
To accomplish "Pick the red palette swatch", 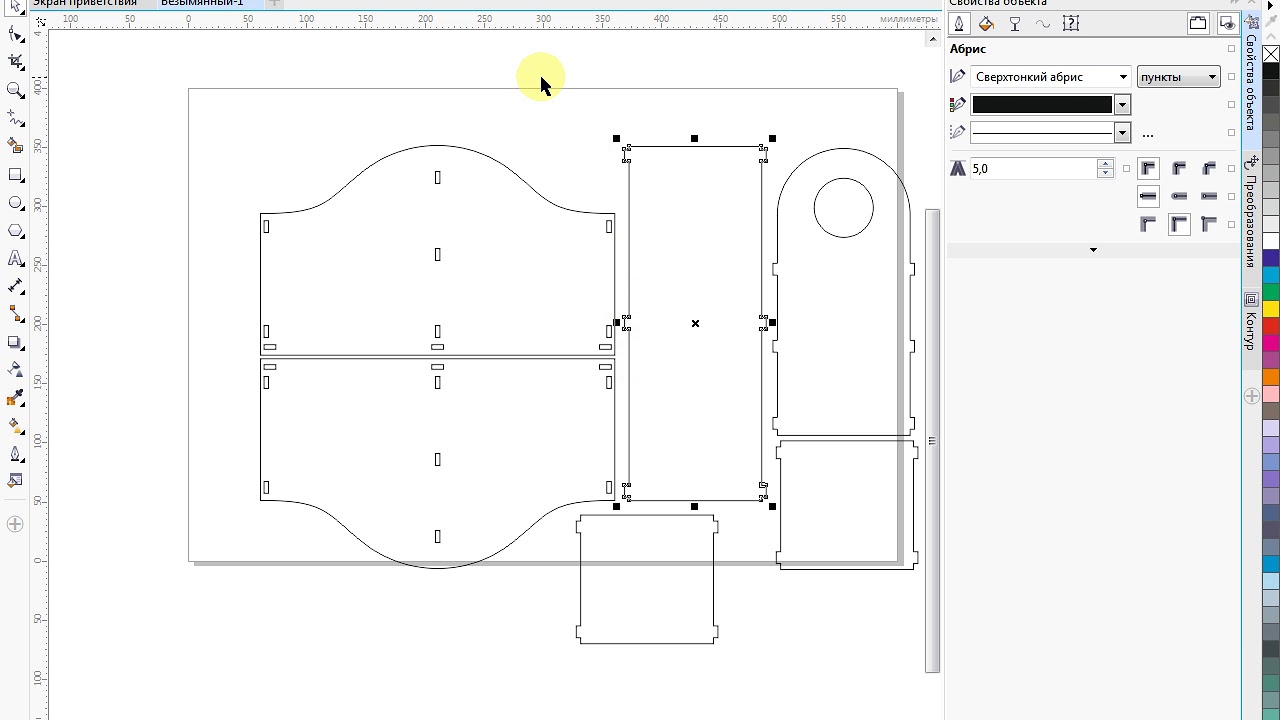I will [1271, 326].
